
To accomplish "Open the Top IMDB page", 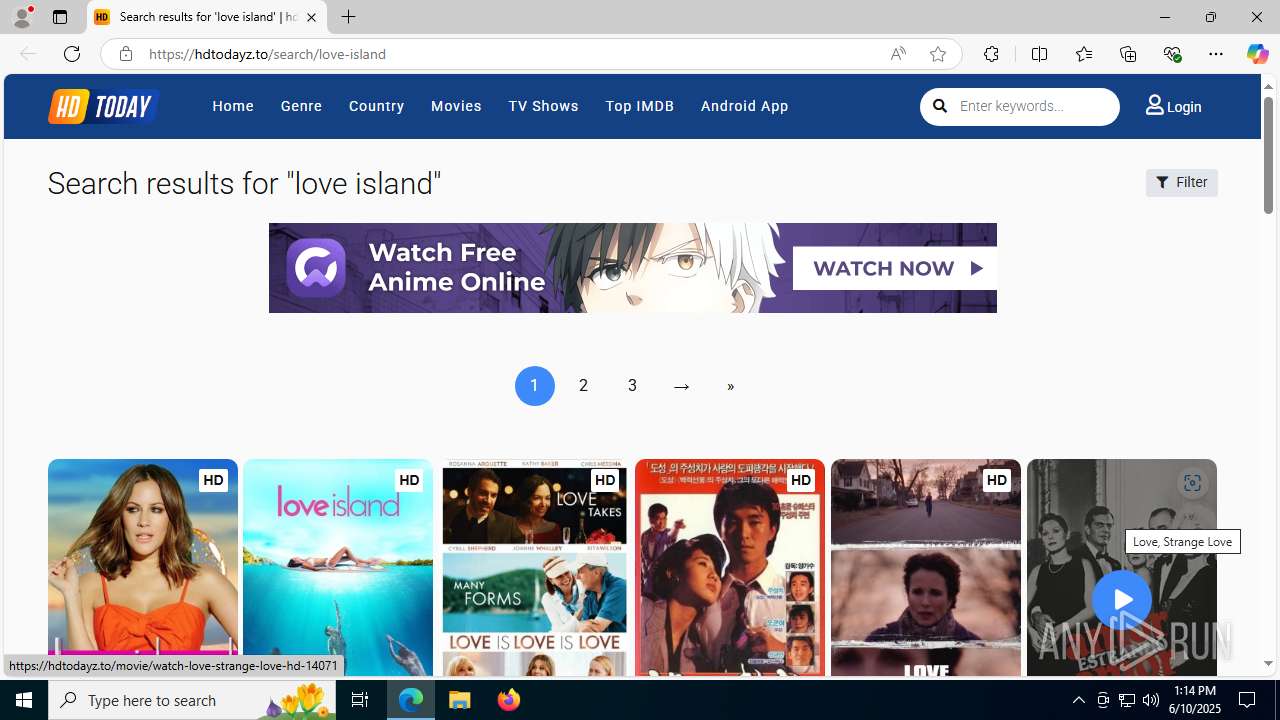I will click(639, 106).
